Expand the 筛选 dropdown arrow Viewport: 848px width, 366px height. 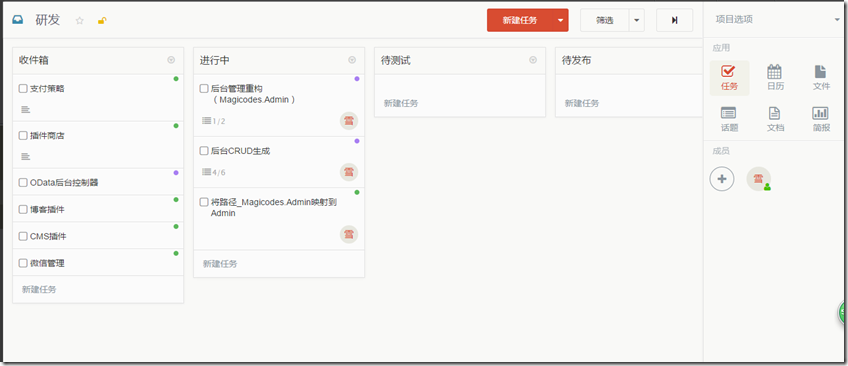(637, 20)
